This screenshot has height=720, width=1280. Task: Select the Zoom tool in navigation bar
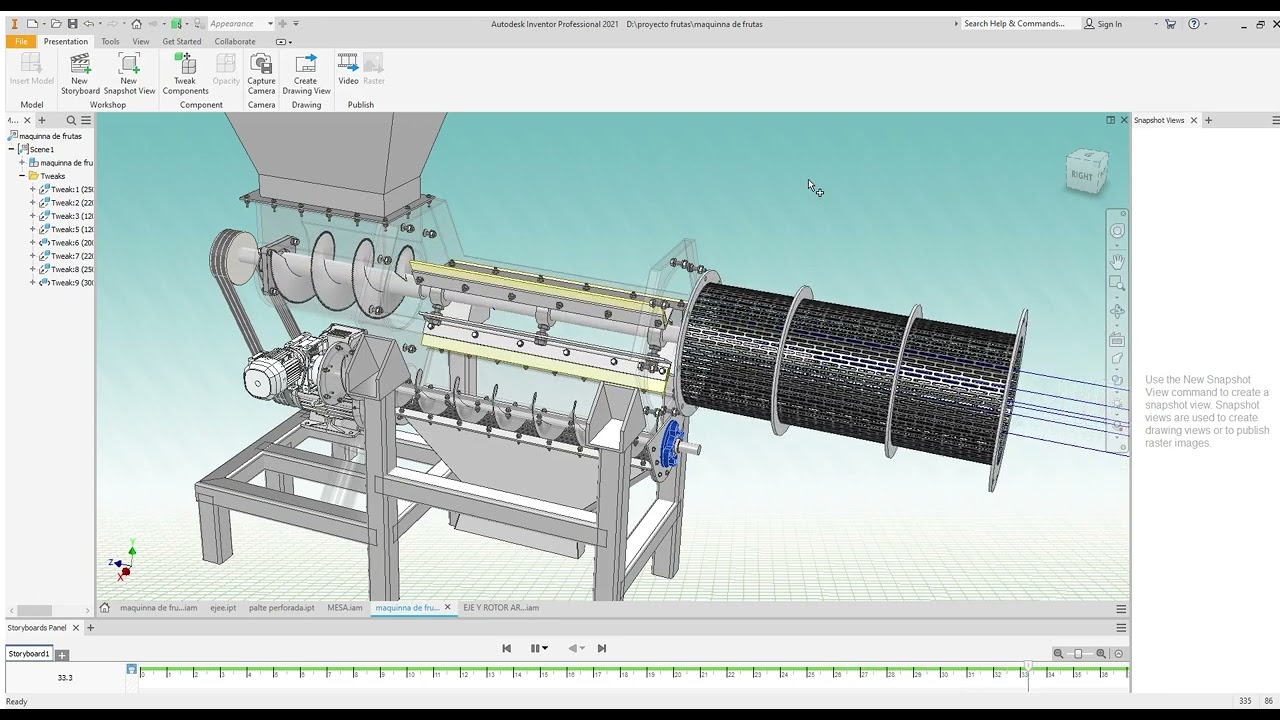[x=1117, y=284]
